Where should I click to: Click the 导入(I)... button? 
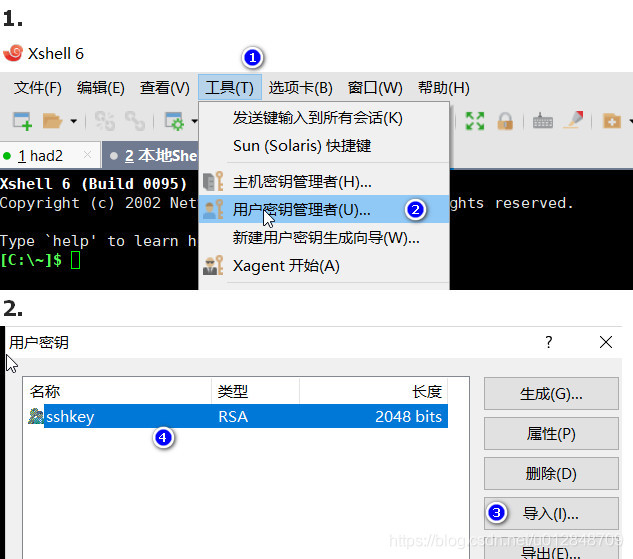[x=551, y=513]
